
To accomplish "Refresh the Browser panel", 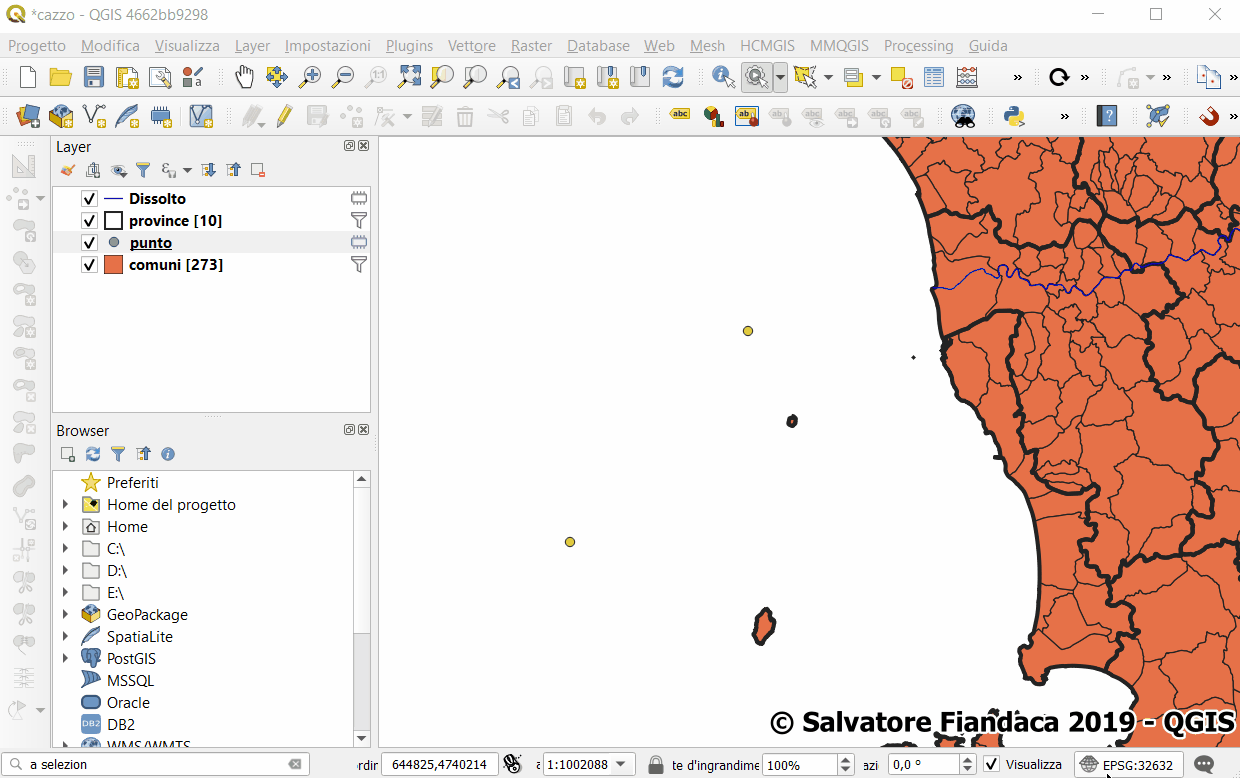I will pyautogui.click(x=93, y=454).
